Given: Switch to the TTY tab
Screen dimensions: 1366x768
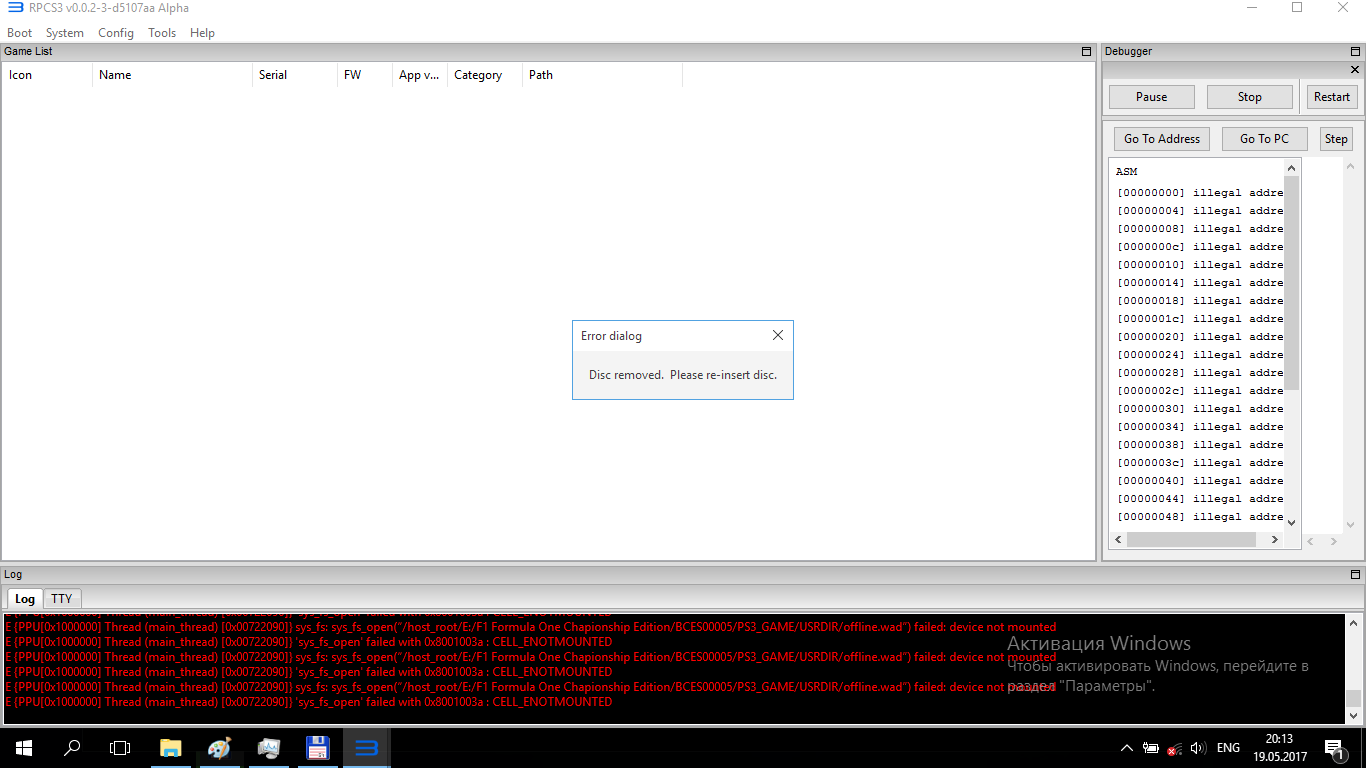Looking at the screenshot, I should pyautogui.click(x=62, y=598).
